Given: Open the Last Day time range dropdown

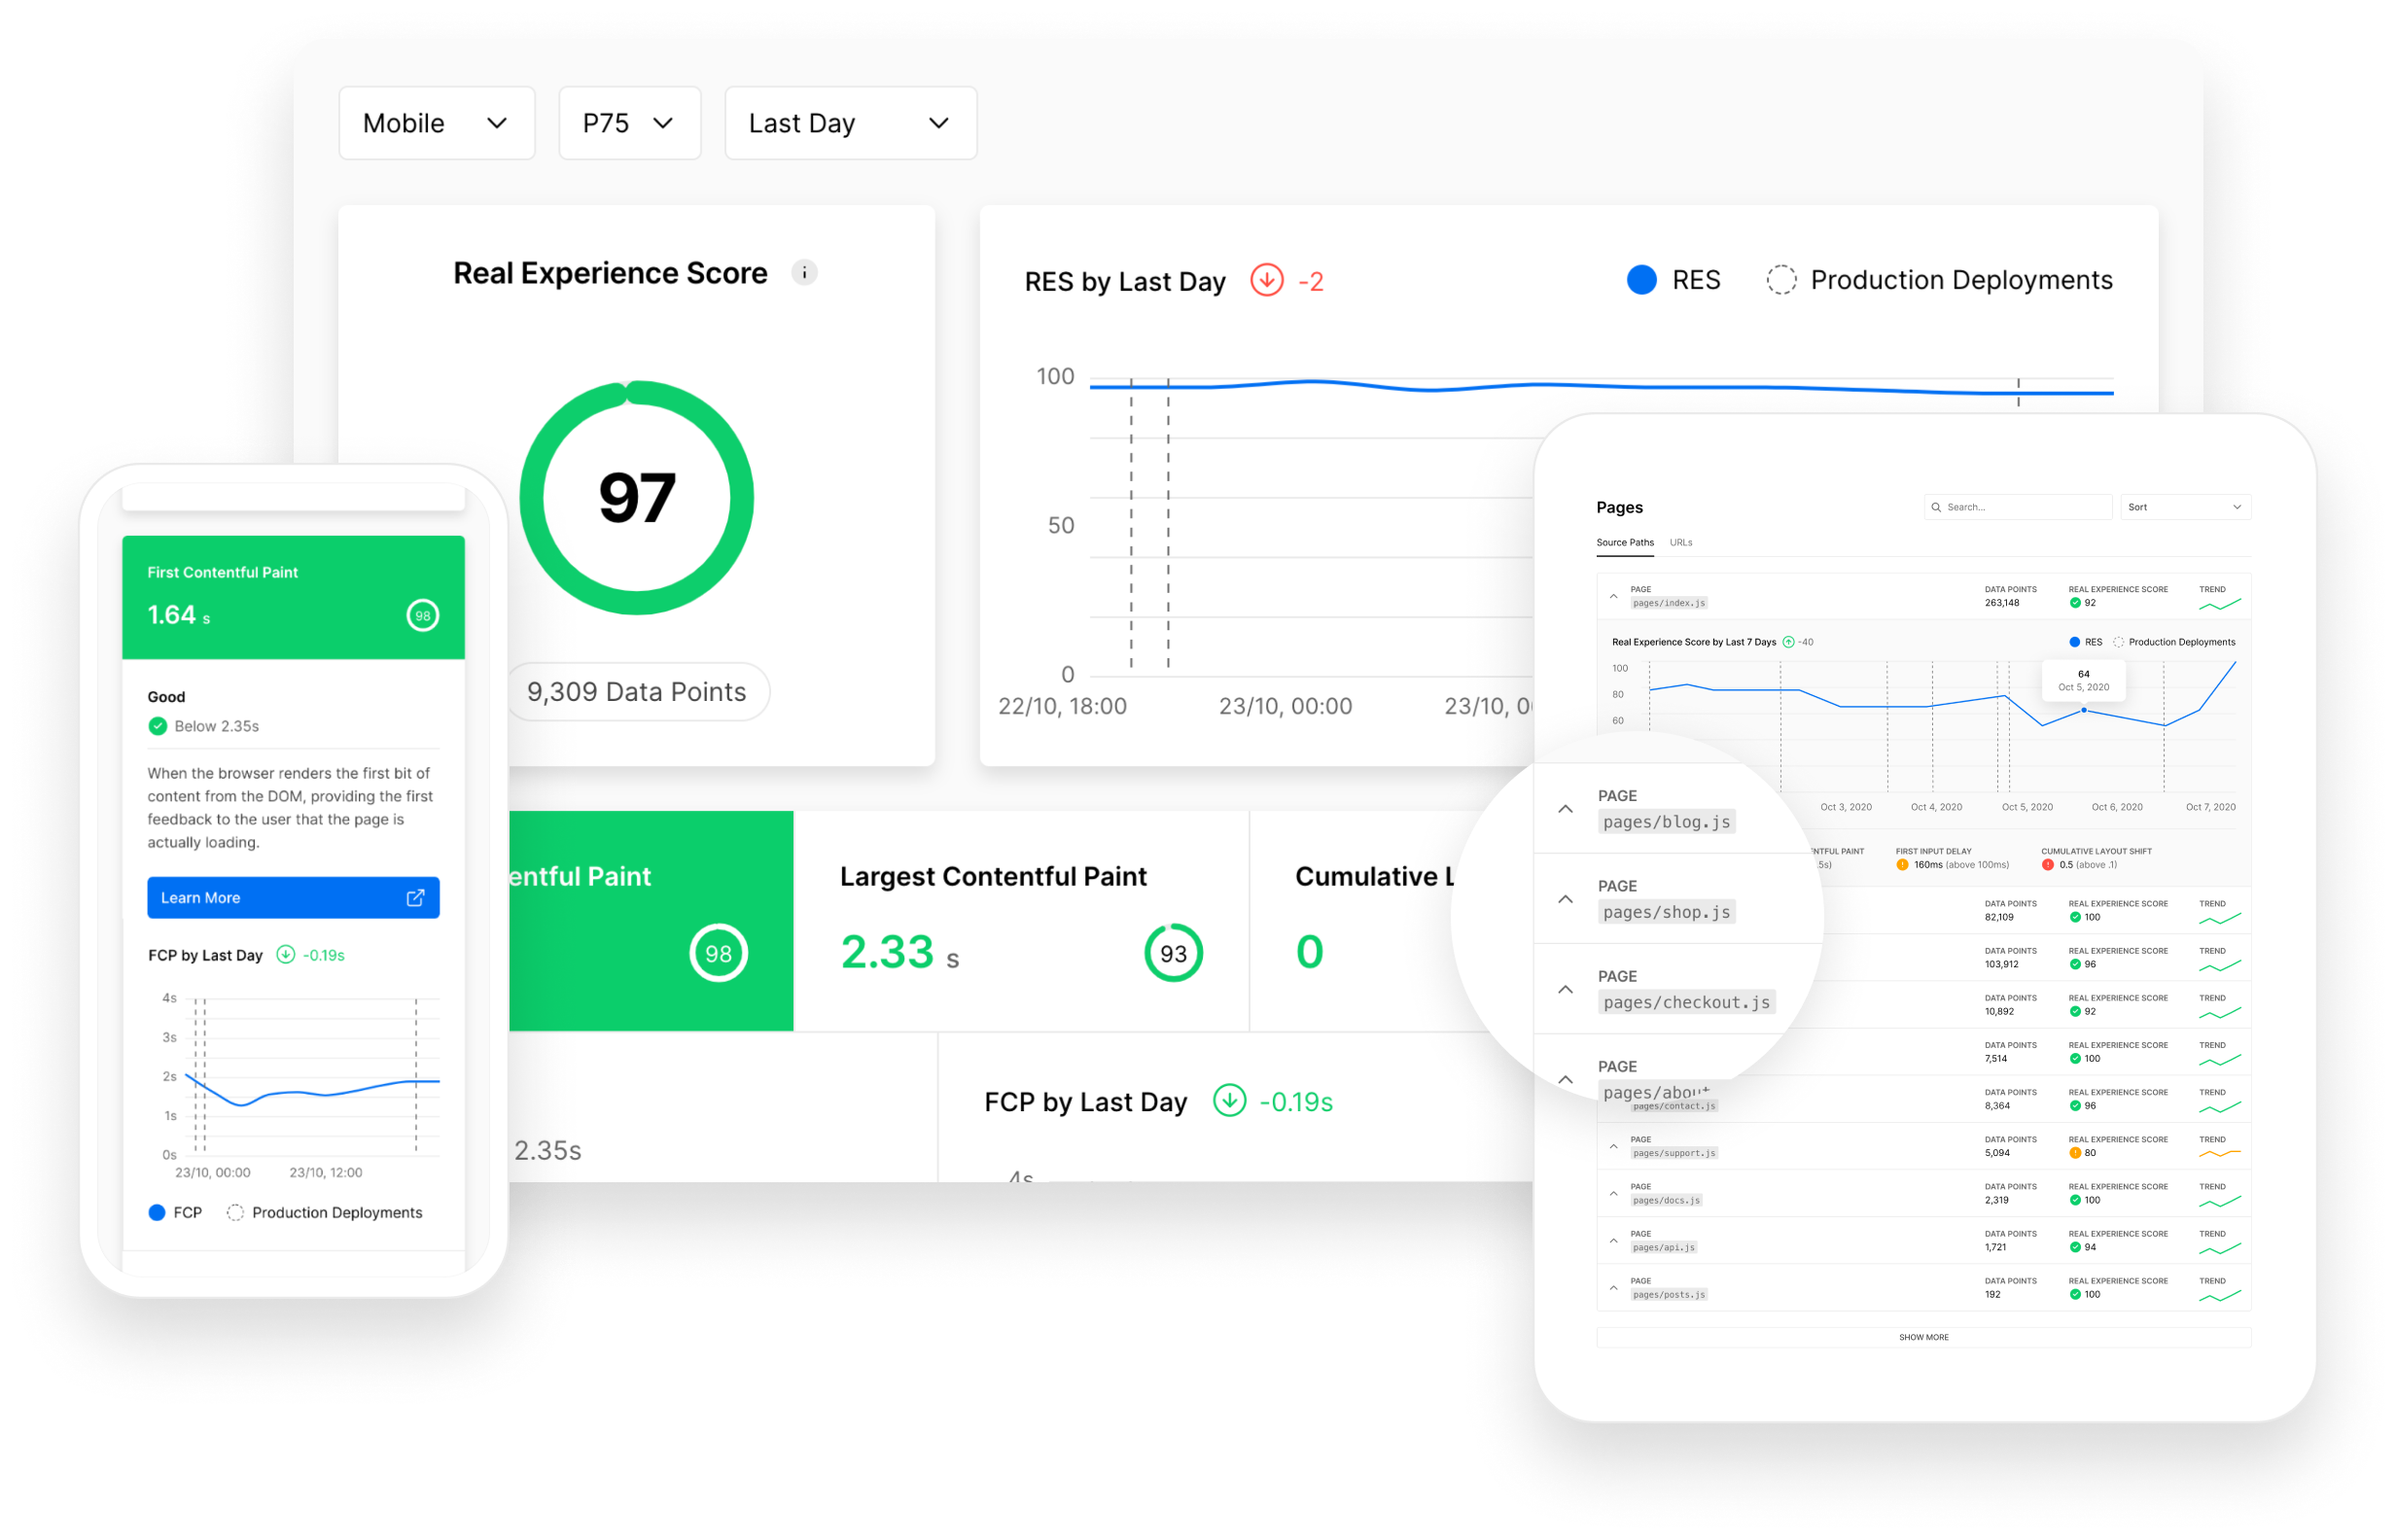Looking at the screenshot, I should (850, 123).
